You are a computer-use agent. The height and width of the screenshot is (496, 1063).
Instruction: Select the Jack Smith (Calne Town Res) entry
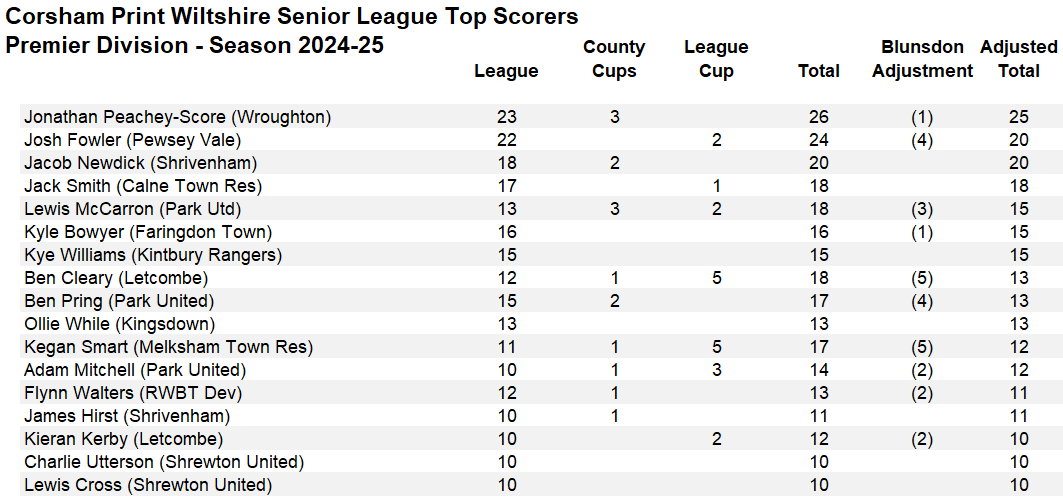(143, 186)
